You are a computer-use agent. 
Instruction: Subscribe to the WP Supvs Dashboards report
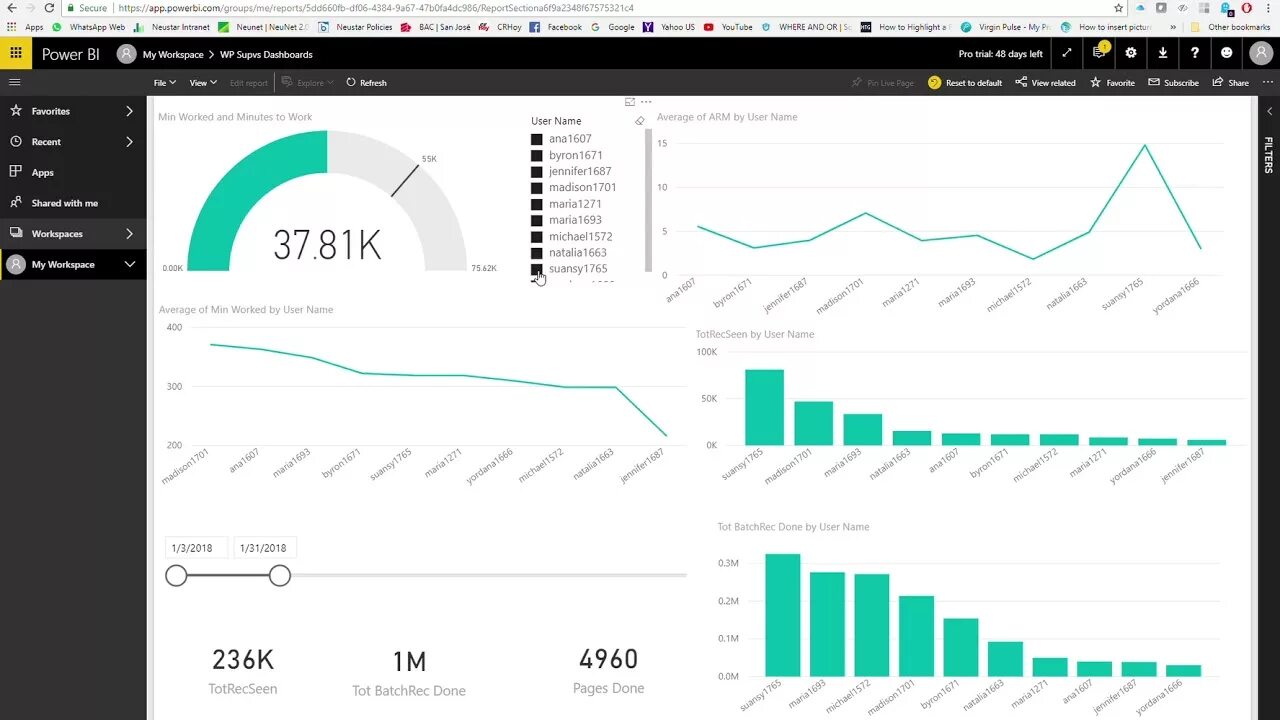(1173, 82)
